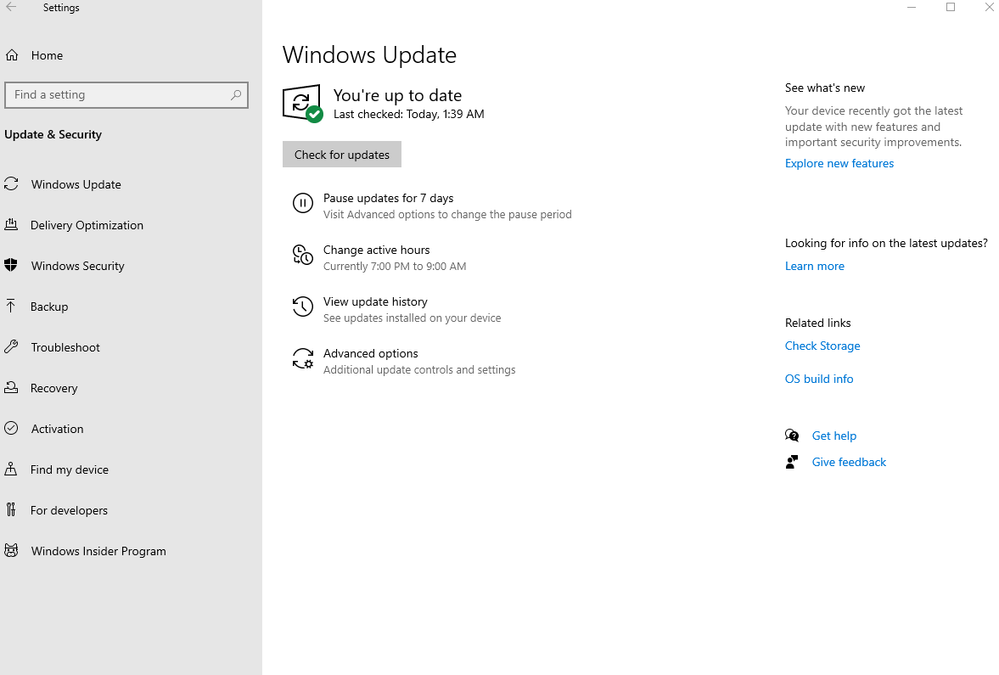Click the Find my device person icon
Viewport: 999px width, 675px height.
[11, 469]
